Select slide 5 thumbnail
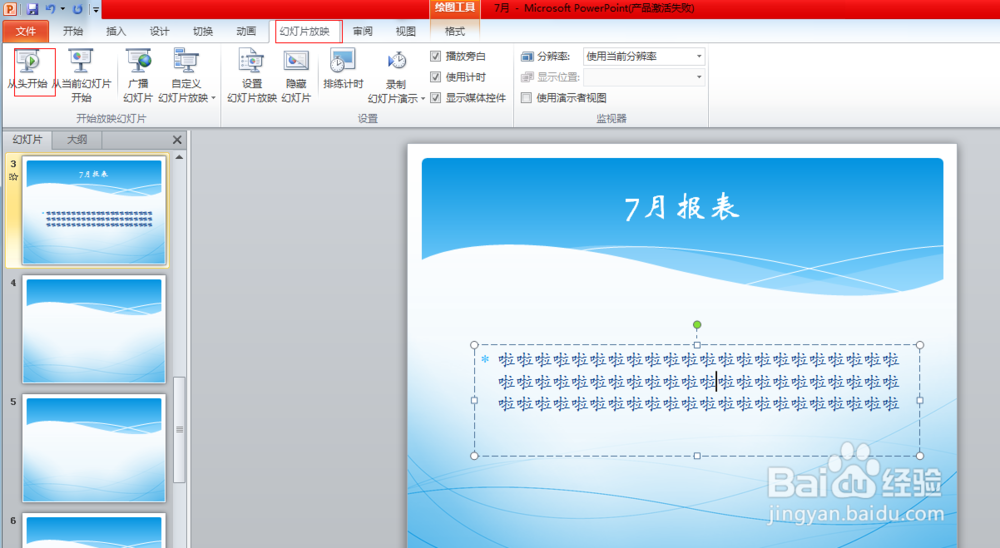 point(94,448)
